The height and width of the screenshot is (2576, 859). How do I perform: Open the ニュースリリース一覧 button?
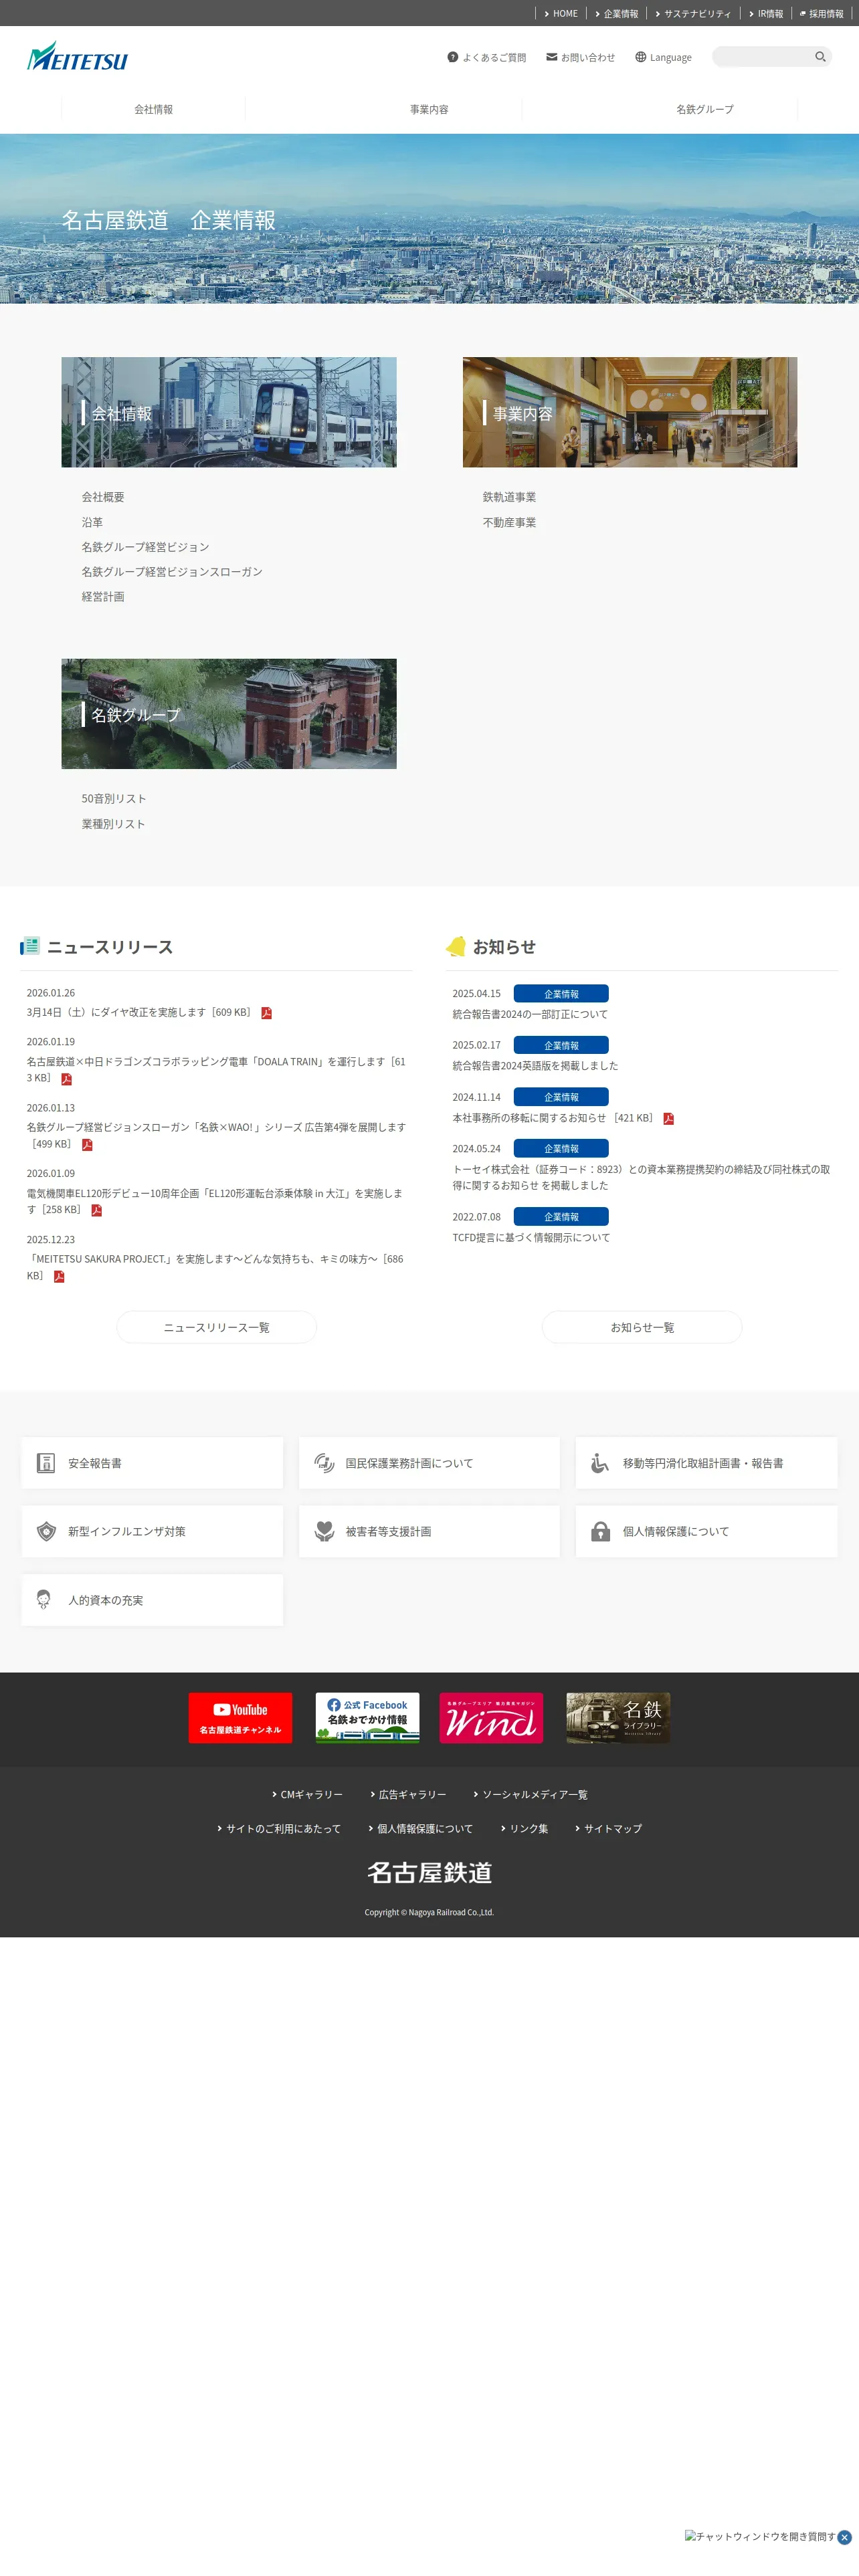coord(217,1327)
